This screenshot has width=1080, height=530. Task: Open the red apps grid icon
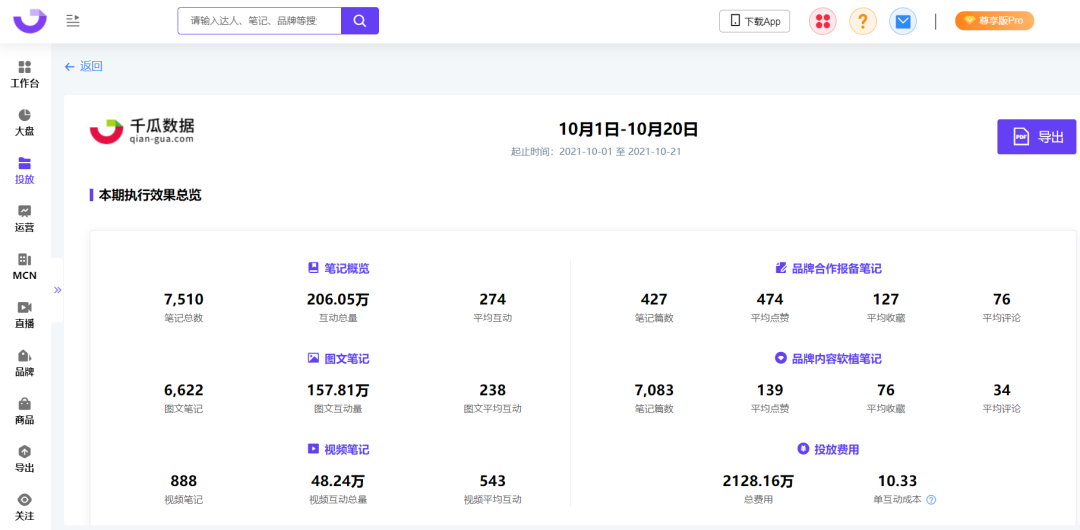[x=822, y=21]
